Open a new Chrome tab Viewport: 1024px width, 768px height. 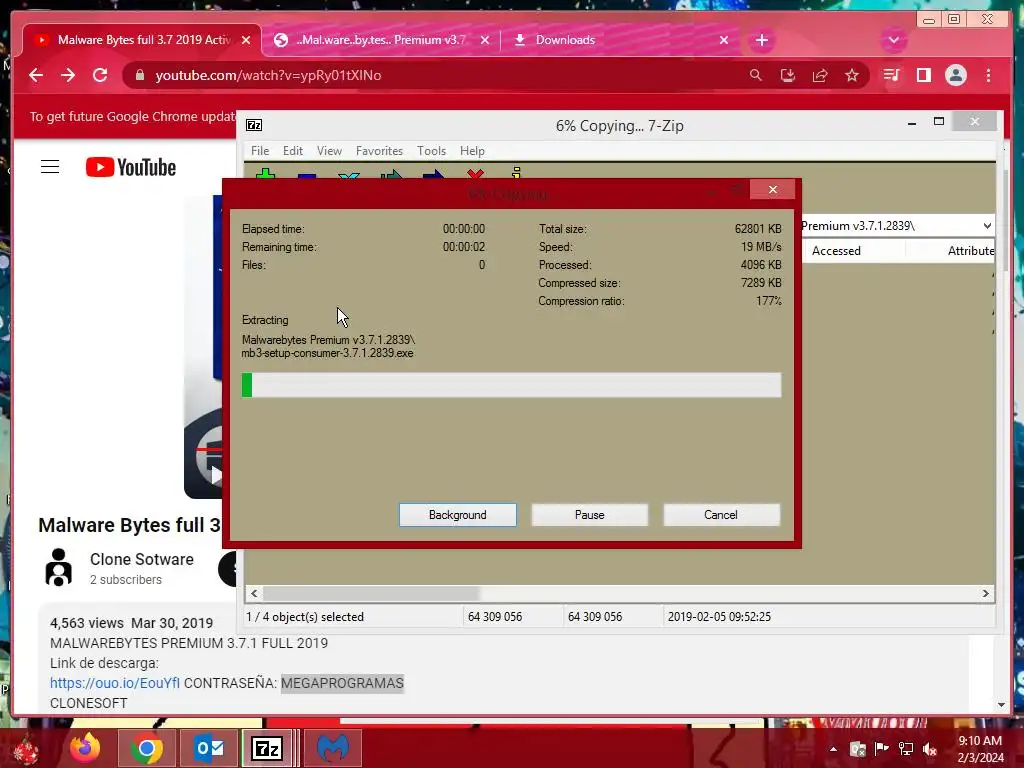pos(761,40)
